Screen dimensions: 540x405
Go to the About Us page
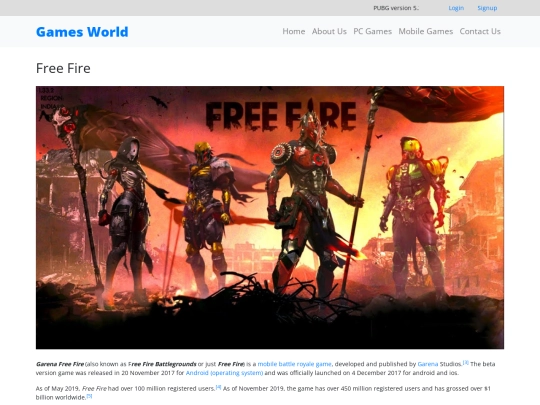click(329, 31)
